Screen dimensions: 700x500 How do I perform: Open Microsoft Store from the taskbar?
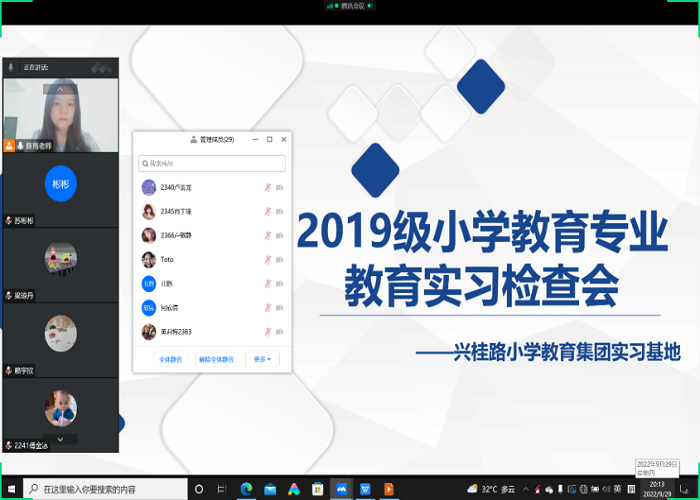tap(317, 489)
